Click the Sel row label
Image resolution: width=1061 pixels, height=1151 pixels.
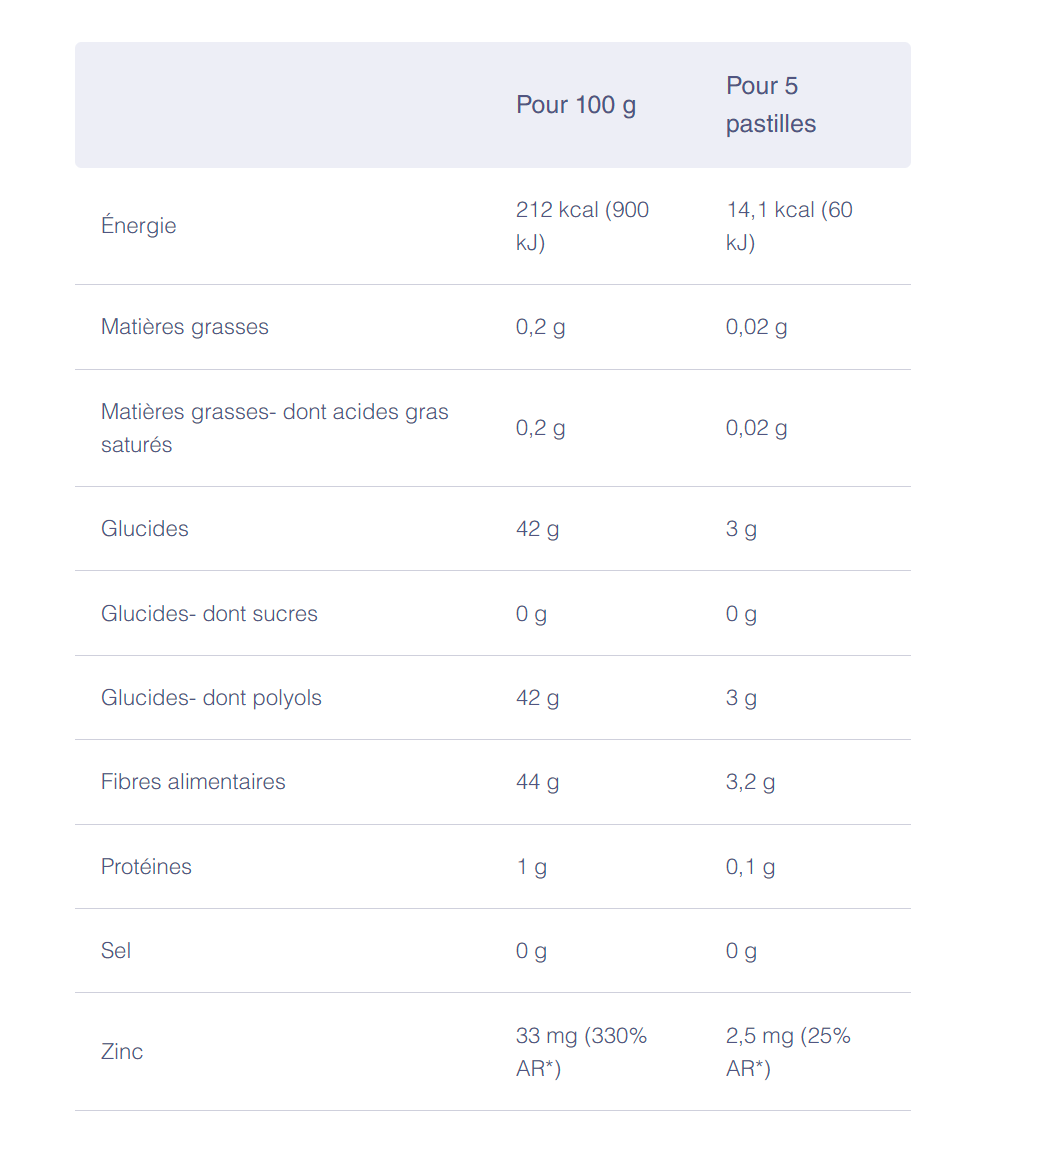pos(116,951)
